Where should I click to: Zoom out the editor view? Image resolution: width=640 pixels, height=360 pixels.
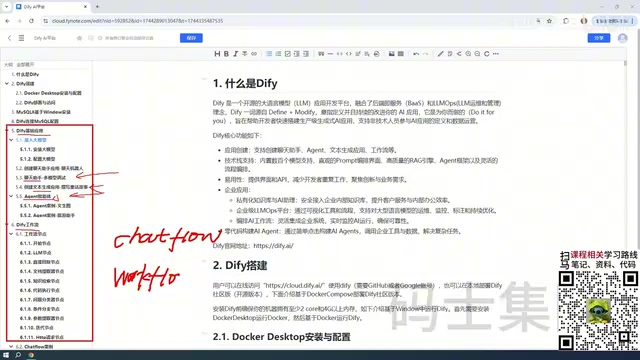[477, 54]
